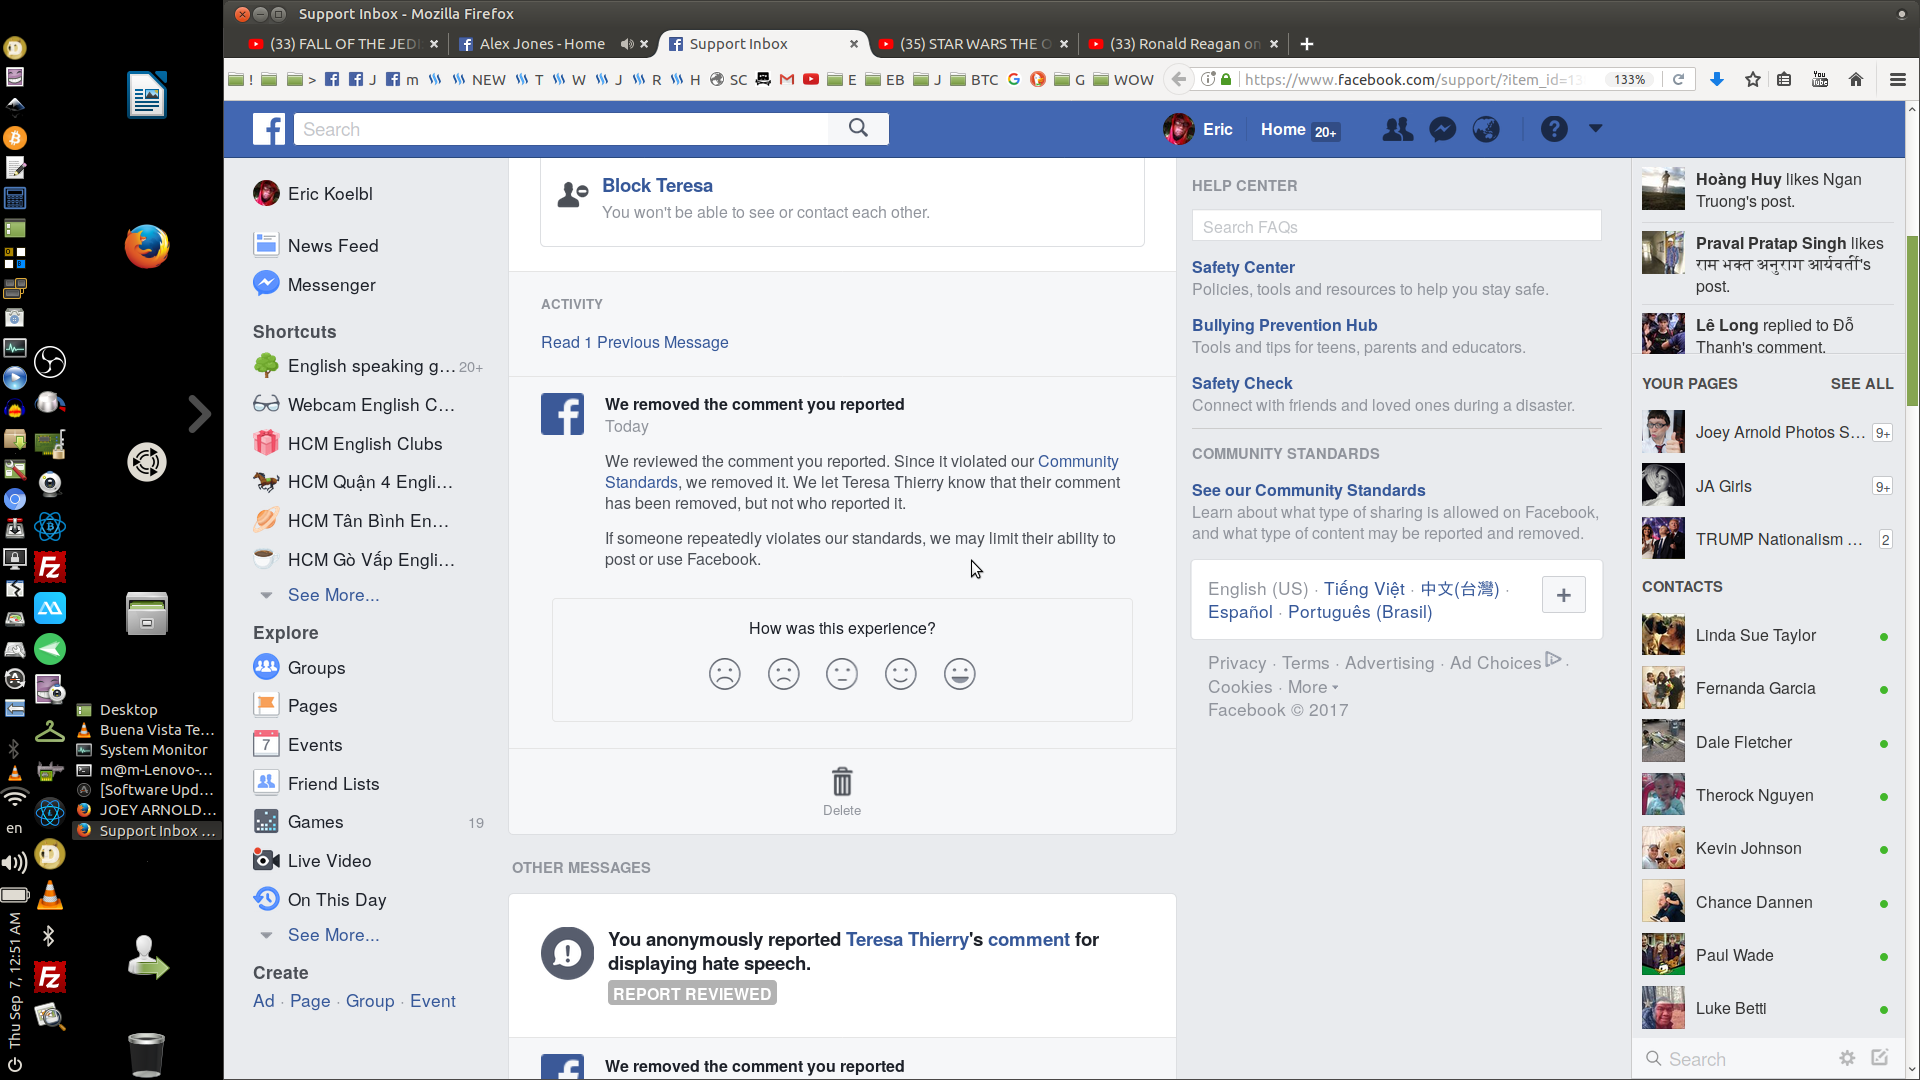Click the Facebook search field
This screenshot has height=1080, width=1920.
tap(560, 129)
